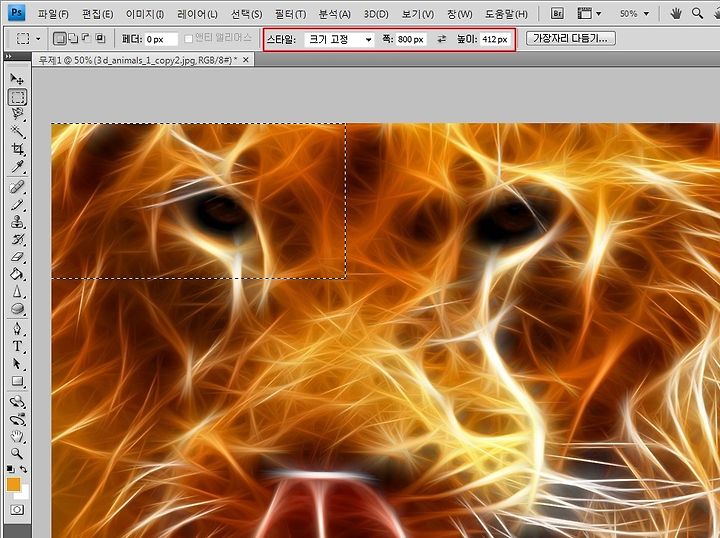Open the 파일(F) menu

53,14
